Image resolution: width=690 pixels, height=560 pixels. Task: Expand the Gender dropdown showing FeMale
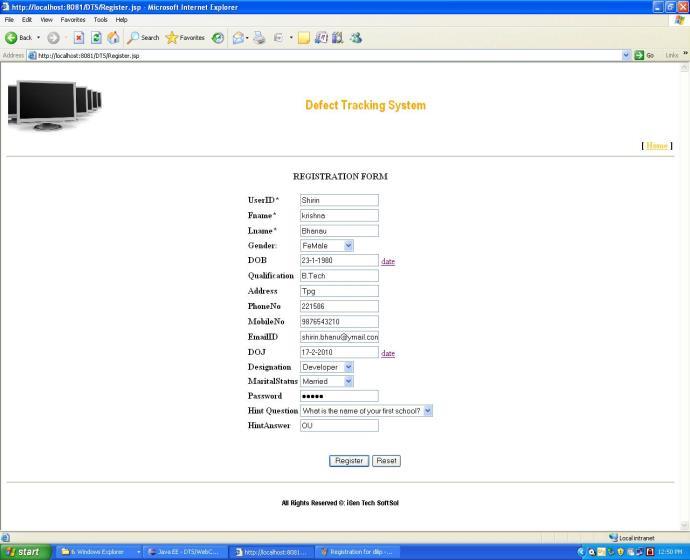(x=327, y=245)
